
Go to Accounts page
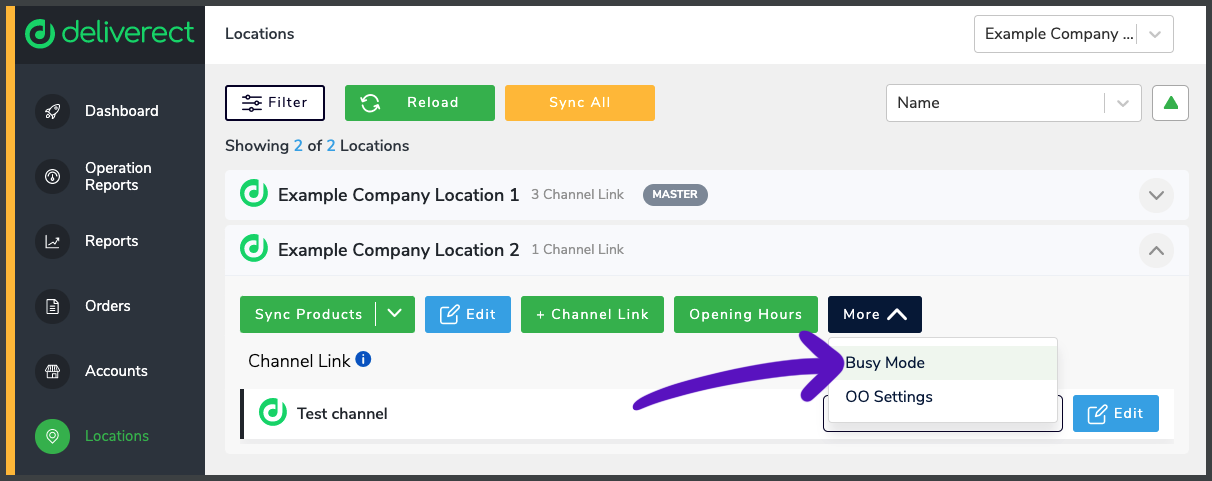[x=116, y=371]
